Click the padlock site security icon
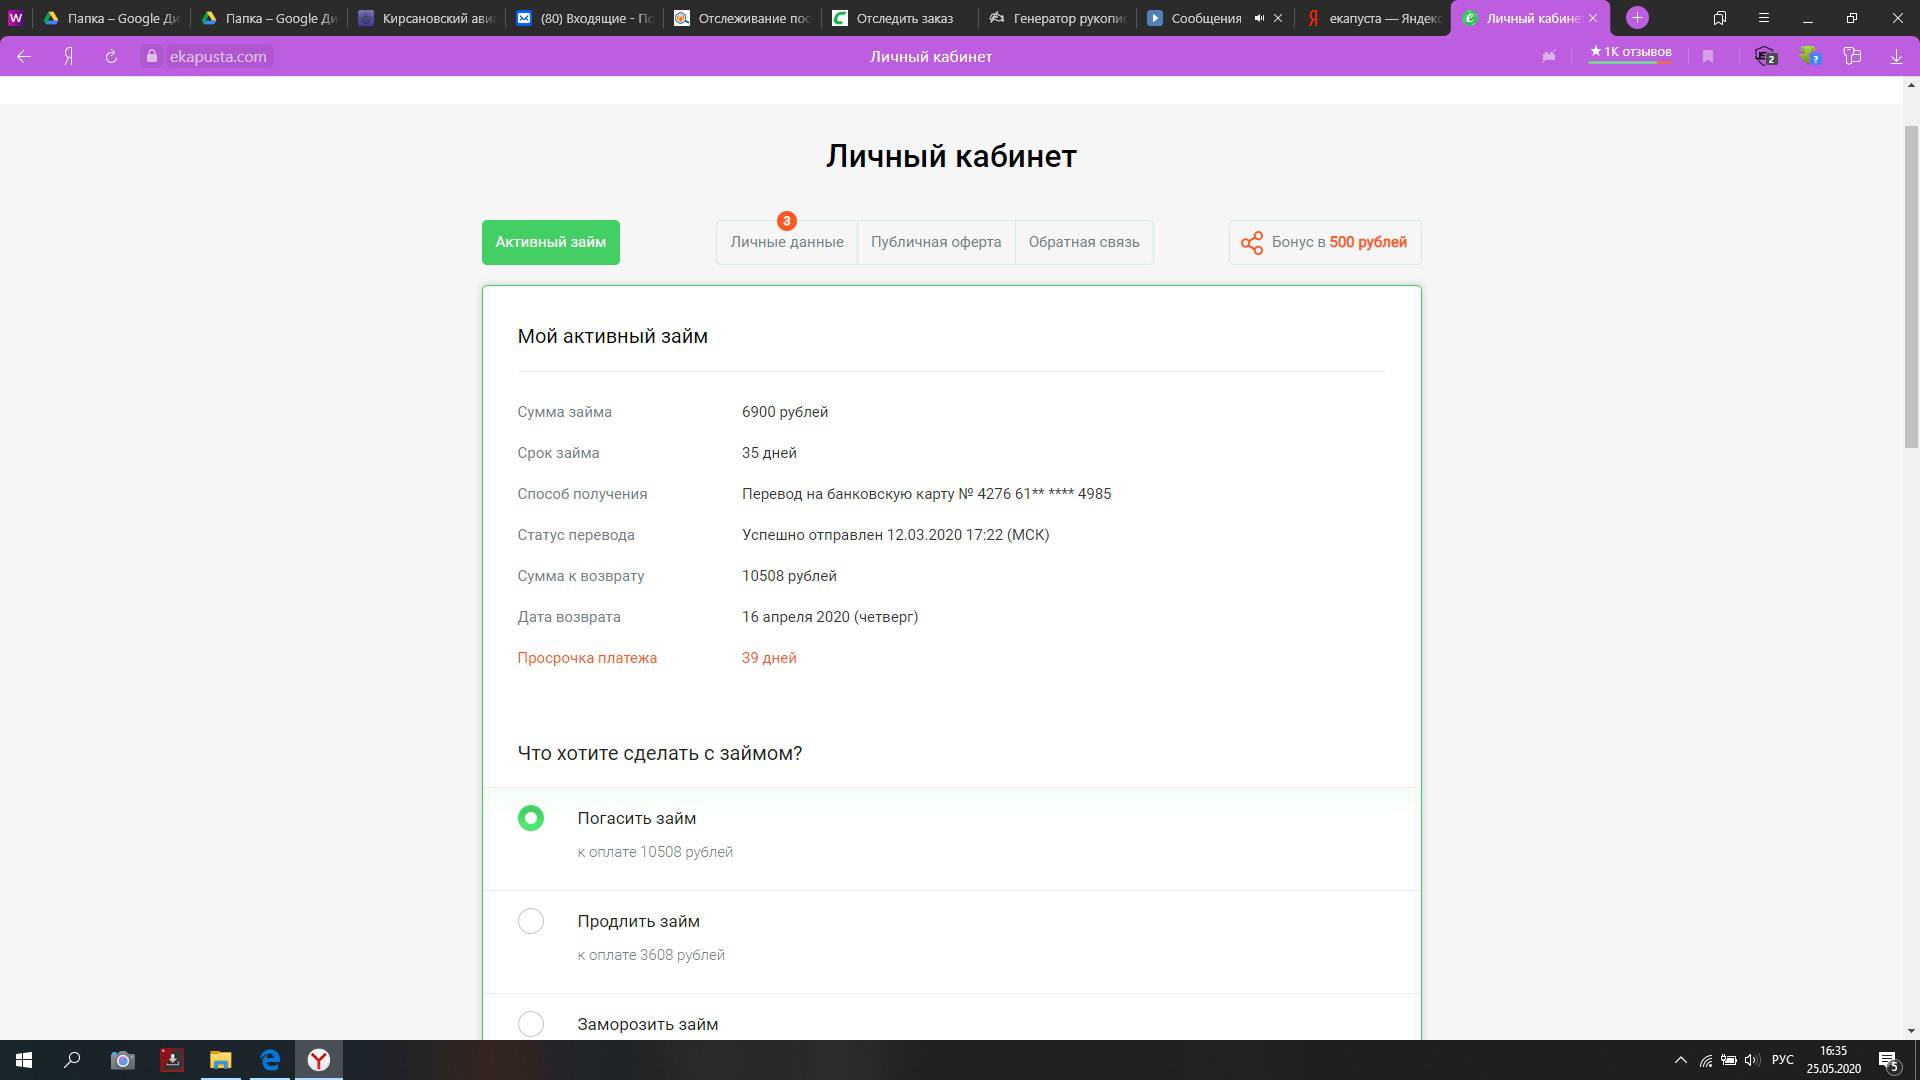 152,57
